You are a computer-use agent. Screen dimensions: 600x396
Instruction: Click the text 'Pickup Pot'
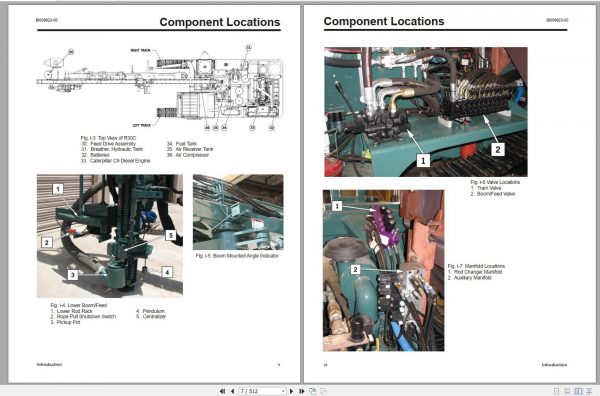[x=68, y=323]
